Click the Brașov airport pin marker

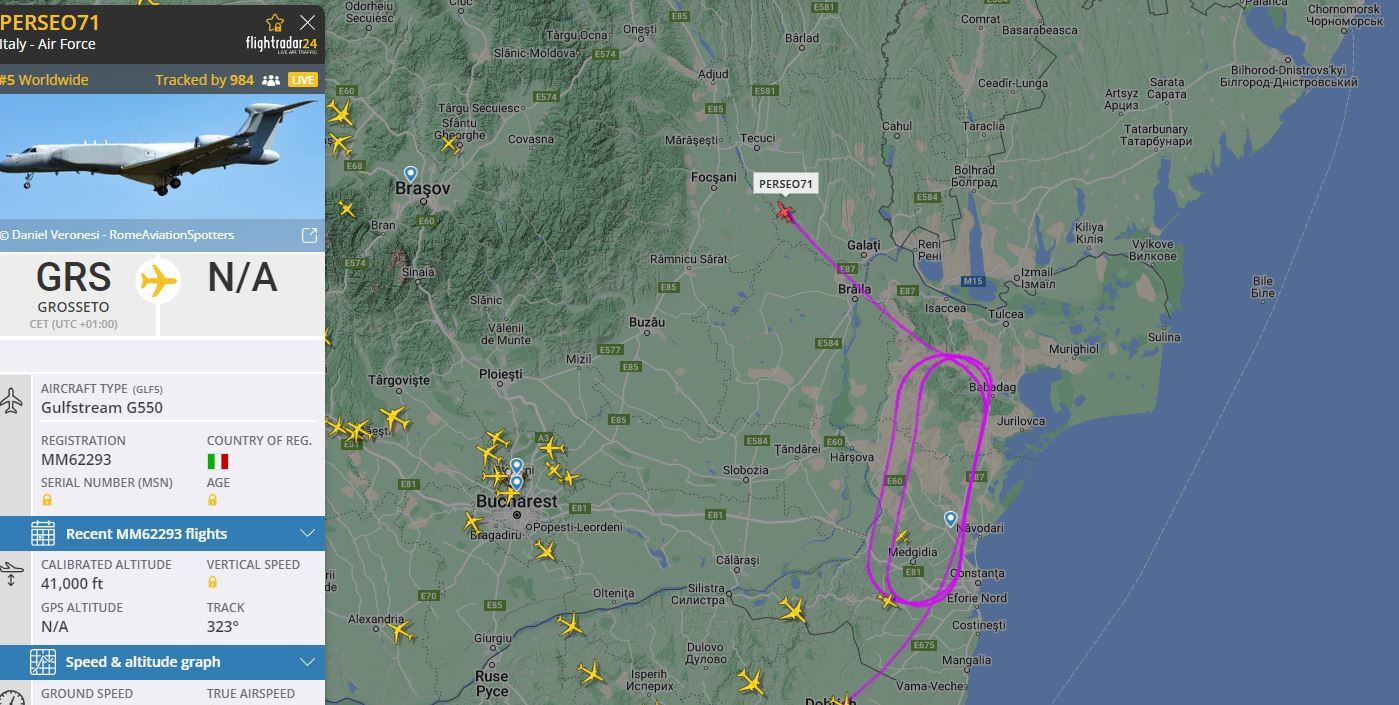pos(410,174)
